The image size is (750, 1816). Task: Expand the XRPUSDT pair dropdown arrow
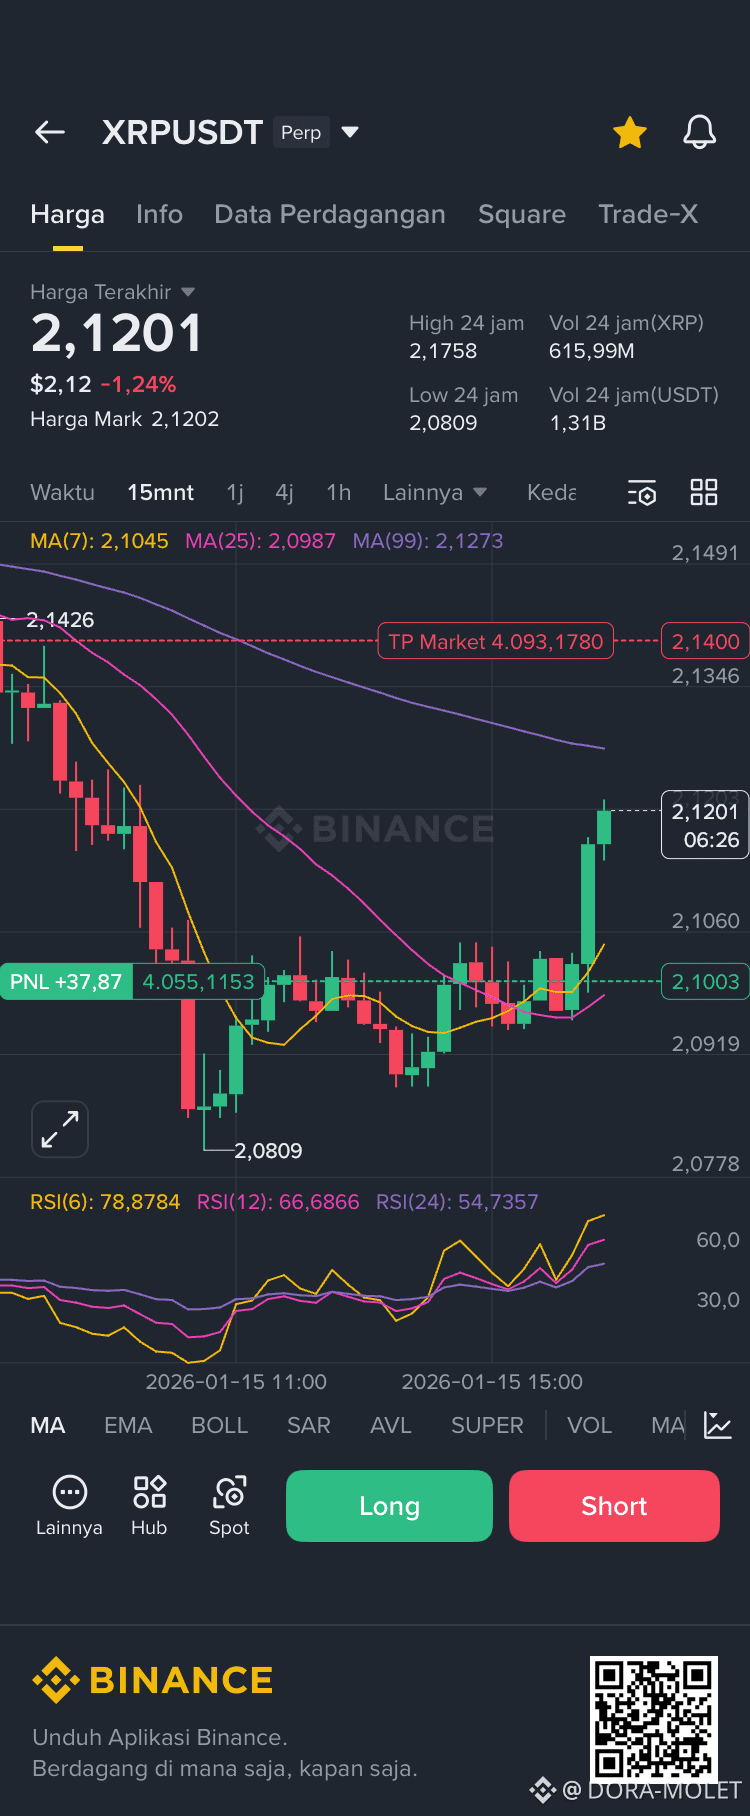click(x=350, y=132)
